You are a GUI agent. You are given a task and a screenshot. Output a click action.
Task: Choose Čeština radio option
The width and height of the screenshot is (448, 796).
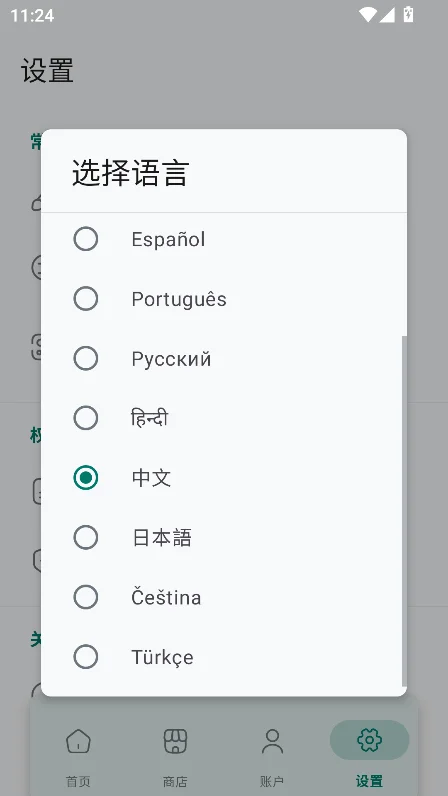point(86,597)
